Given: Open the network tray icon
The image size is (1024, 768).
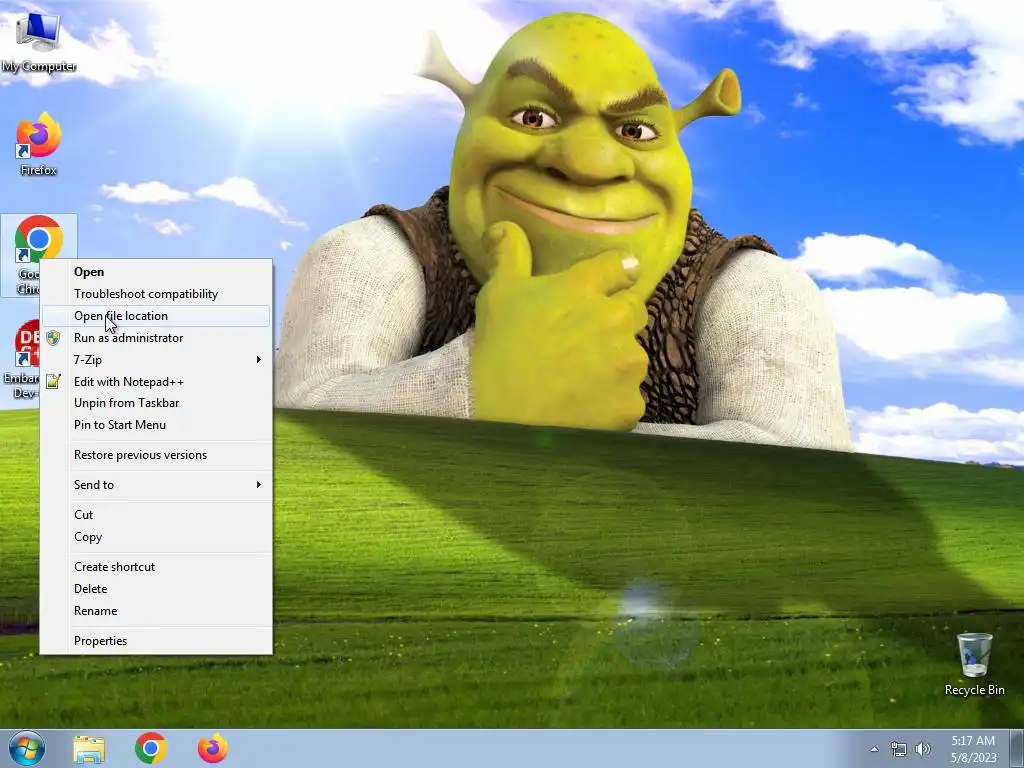Looking at the screenshot, I should point(899,749).
